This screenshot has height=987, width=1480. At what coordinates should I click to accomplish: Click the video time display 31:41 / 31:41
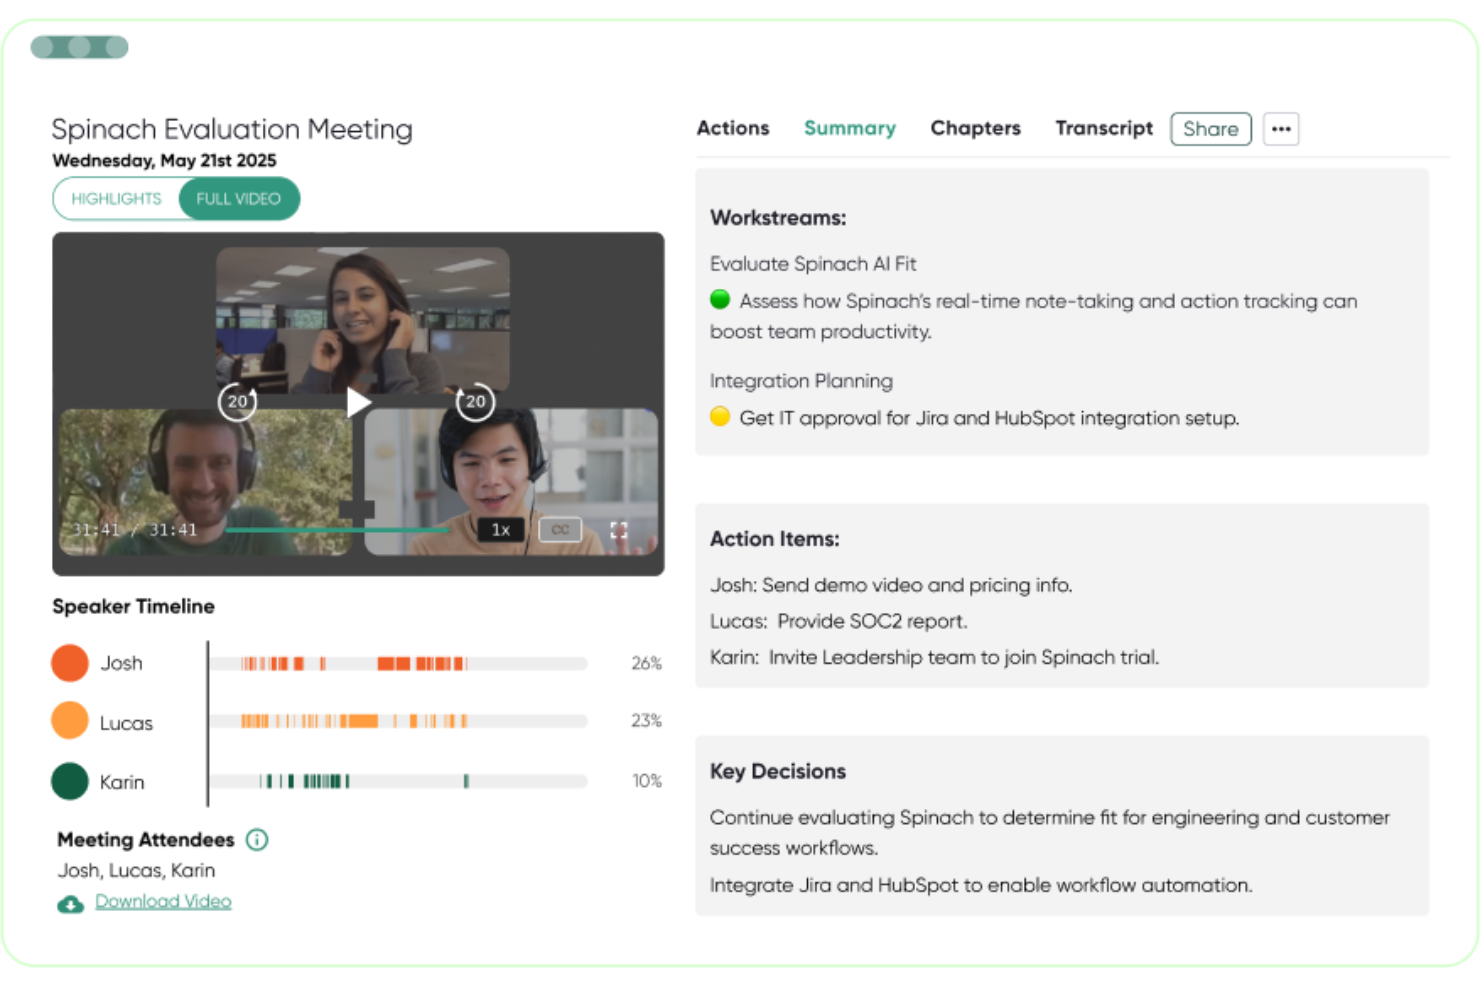[x=134, y=530]
